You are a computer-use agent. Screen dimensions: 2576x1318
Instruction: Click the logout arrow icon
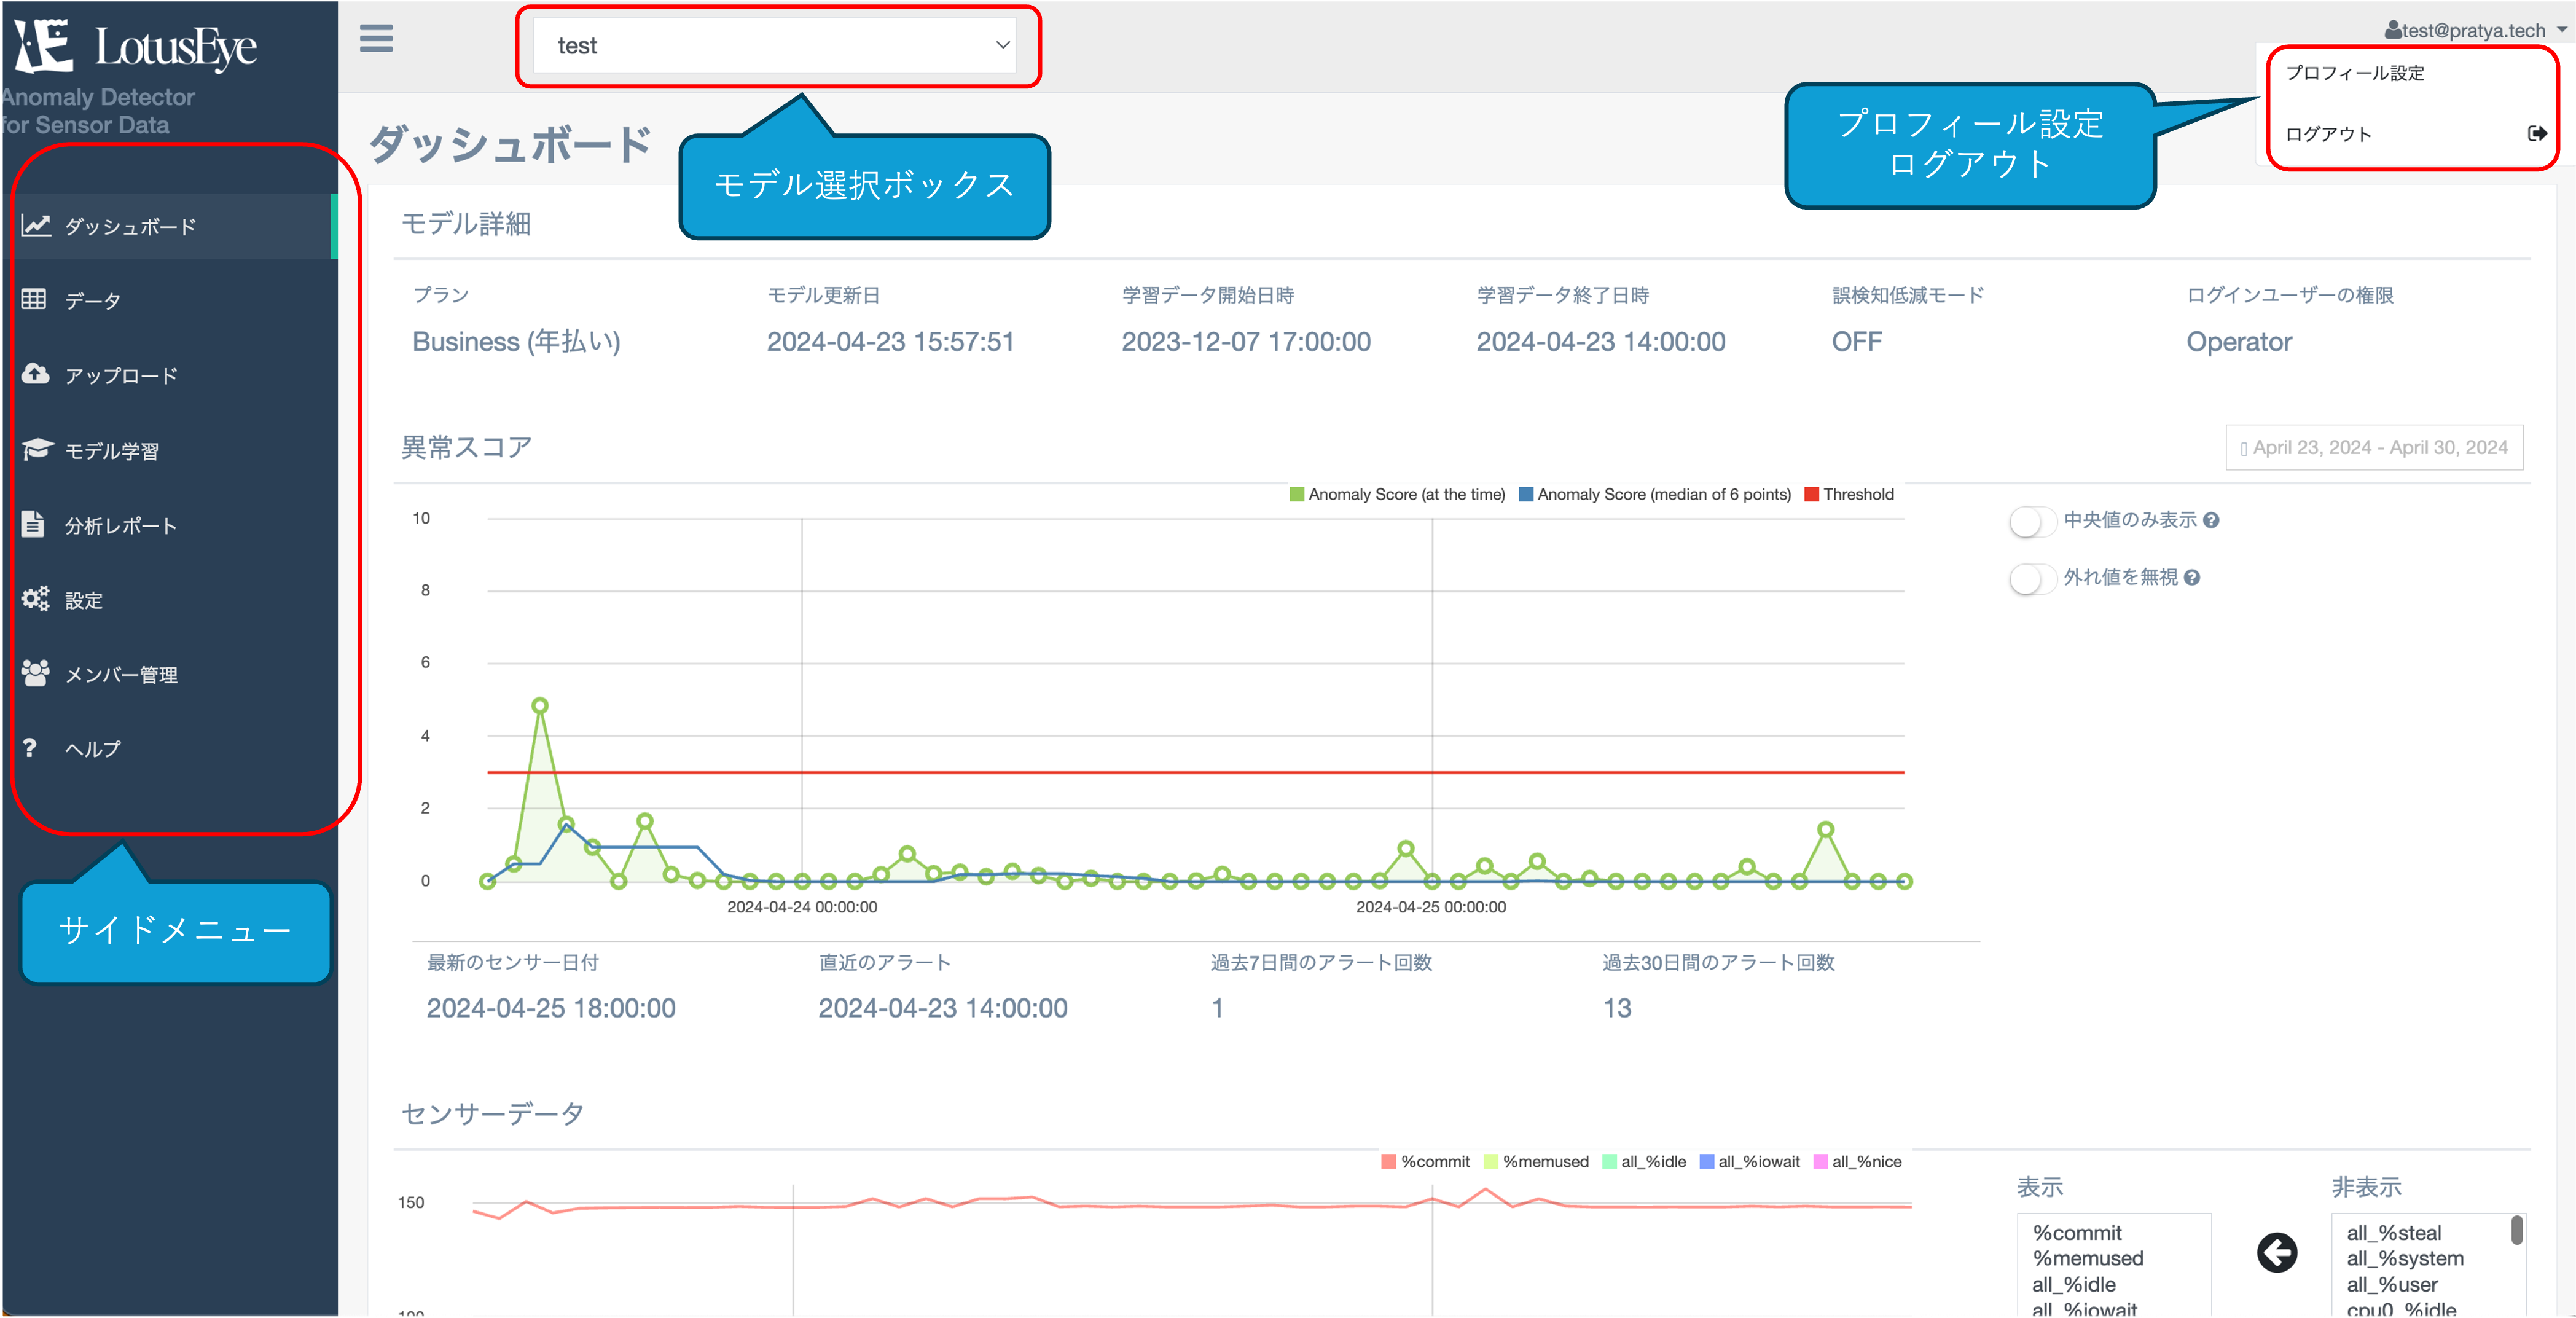[x=2537, y=133]
